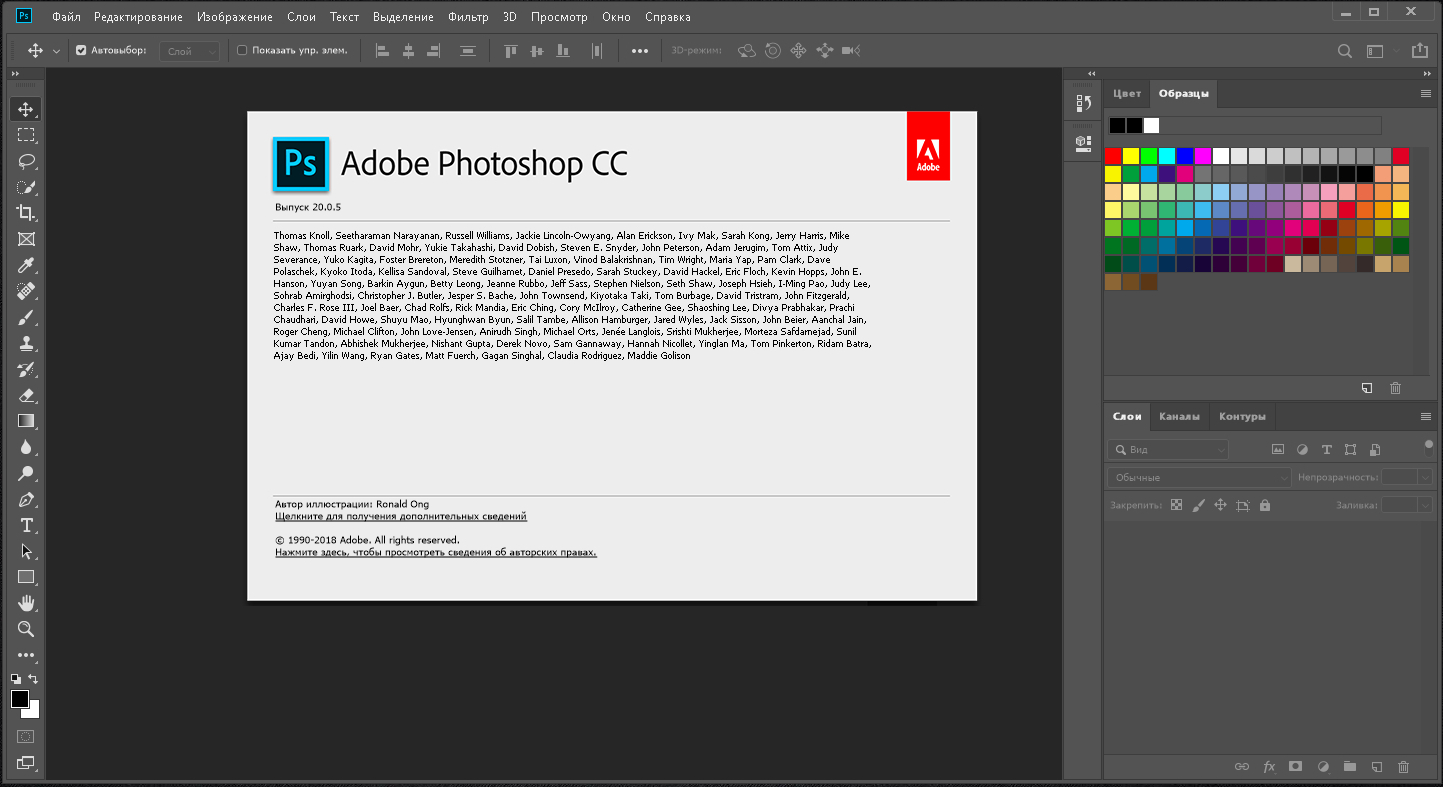The image size is (1443, 787).
Task: Open the Файл menu
Action: point(66,17)
